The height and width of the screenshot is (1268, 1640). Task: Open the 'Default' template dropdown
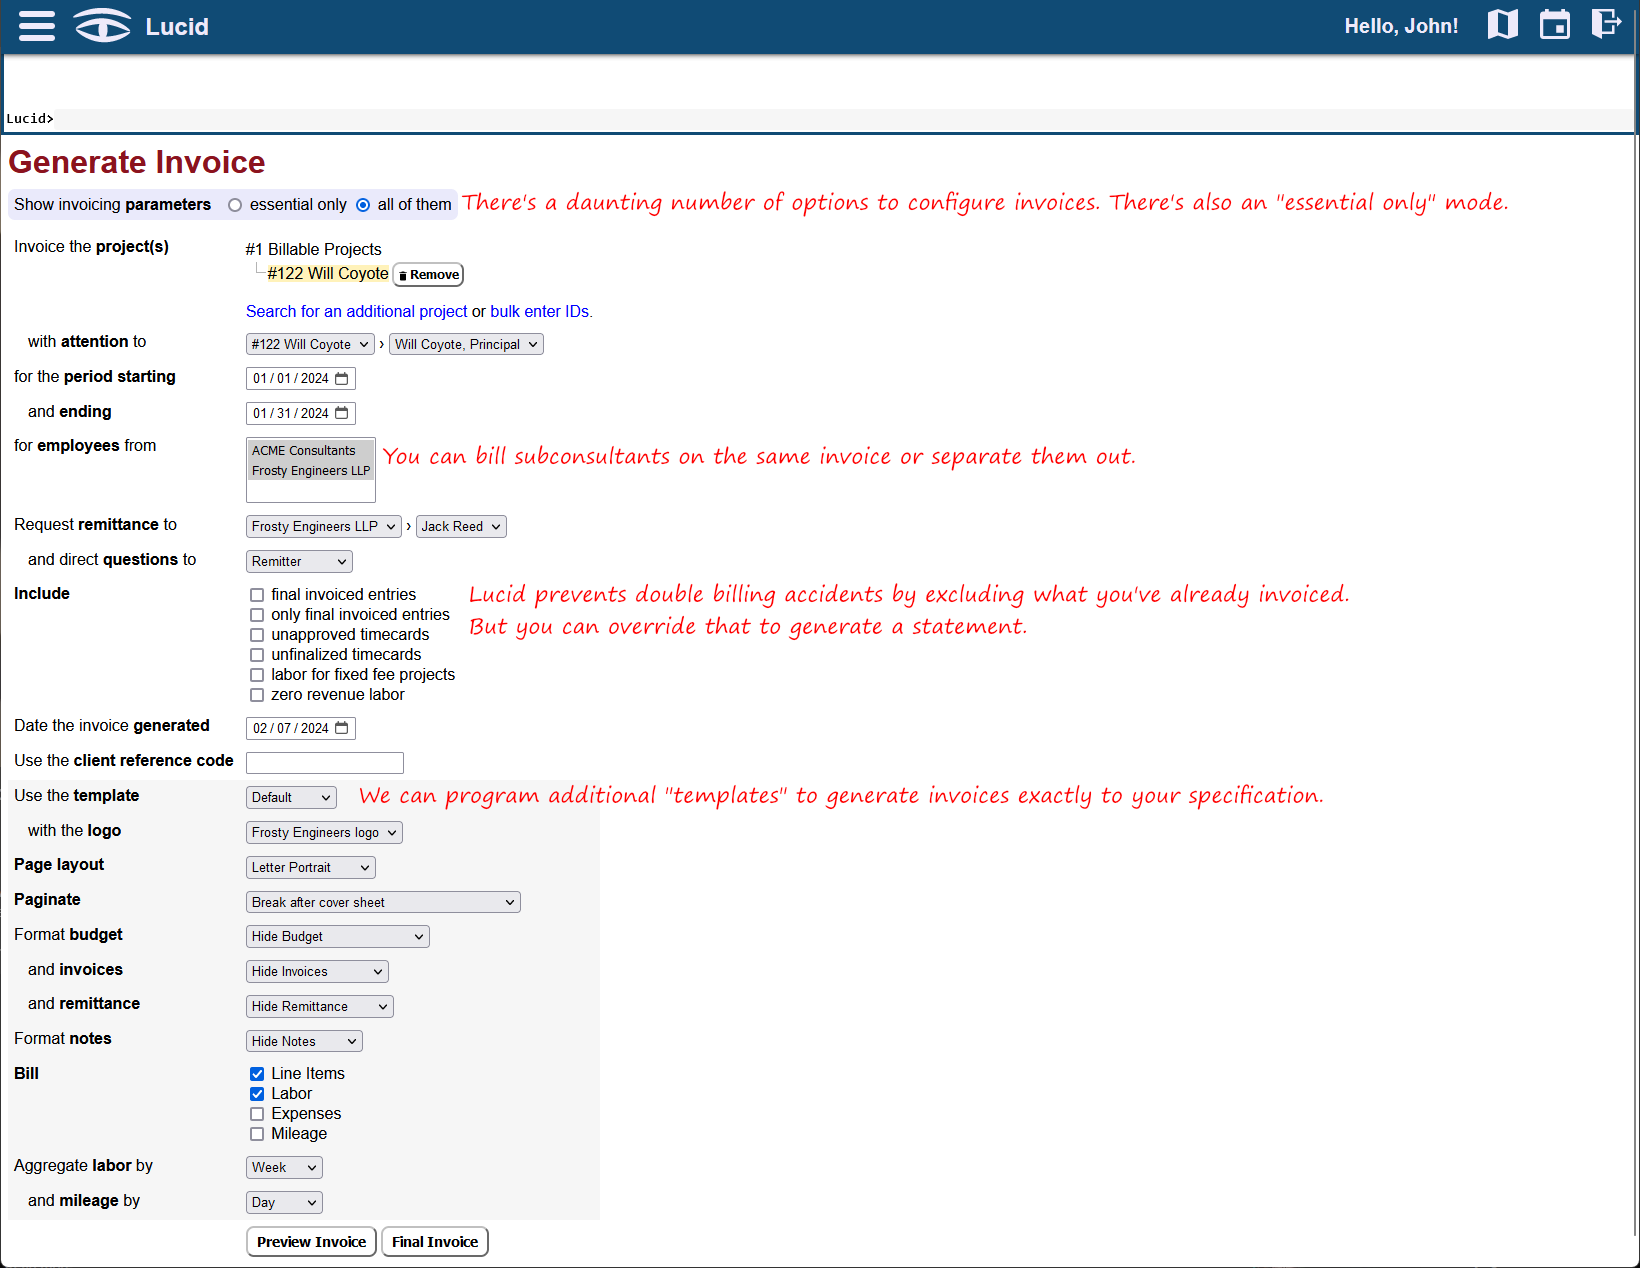click(x=291, y=797)
